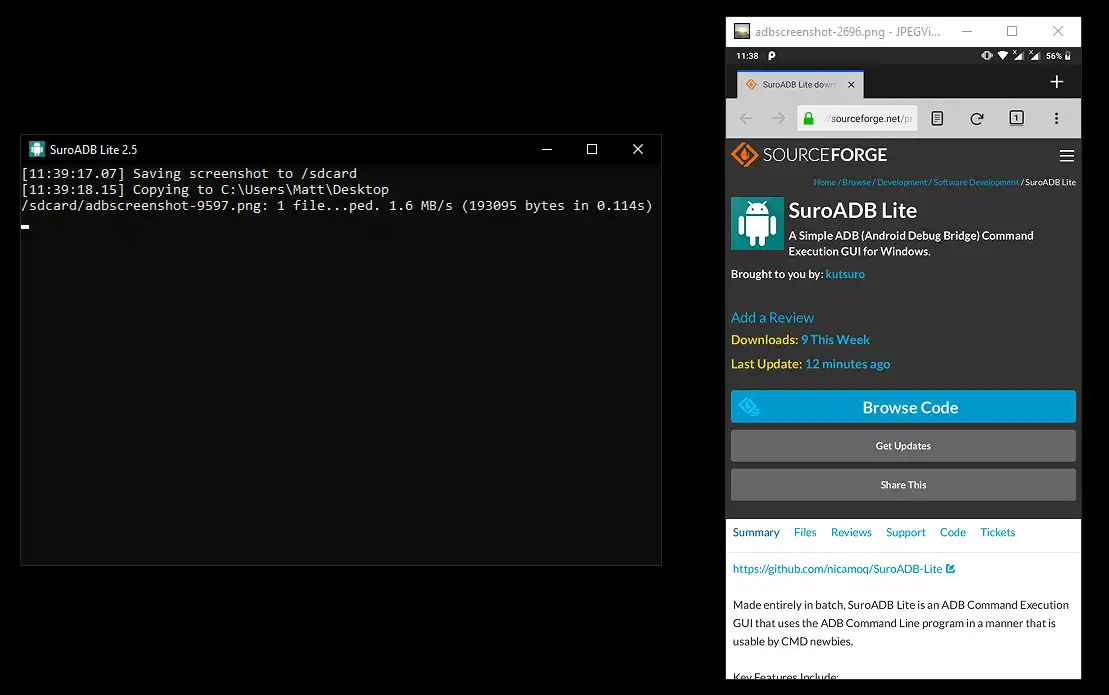The height and width of the screenshot is (695, 1109).
Task: Click the Software Development breadcrumb link
Action: (976, 182)
